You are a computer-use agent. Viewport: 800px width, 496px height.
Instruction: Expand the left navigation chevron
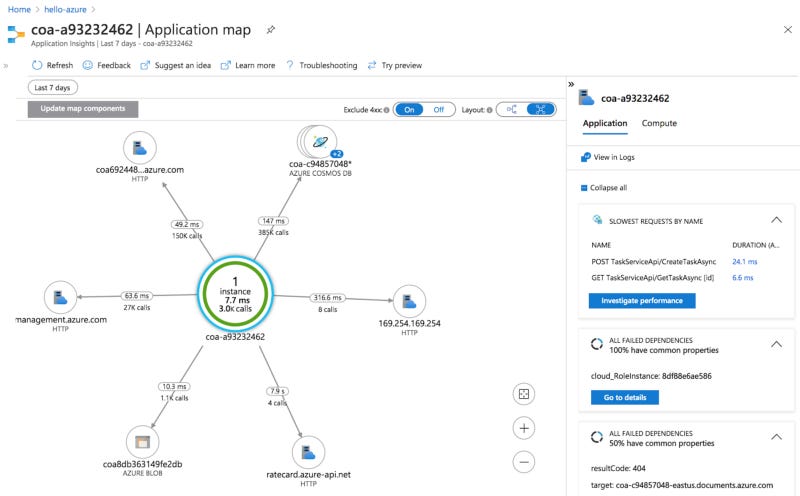pos(6,65)
